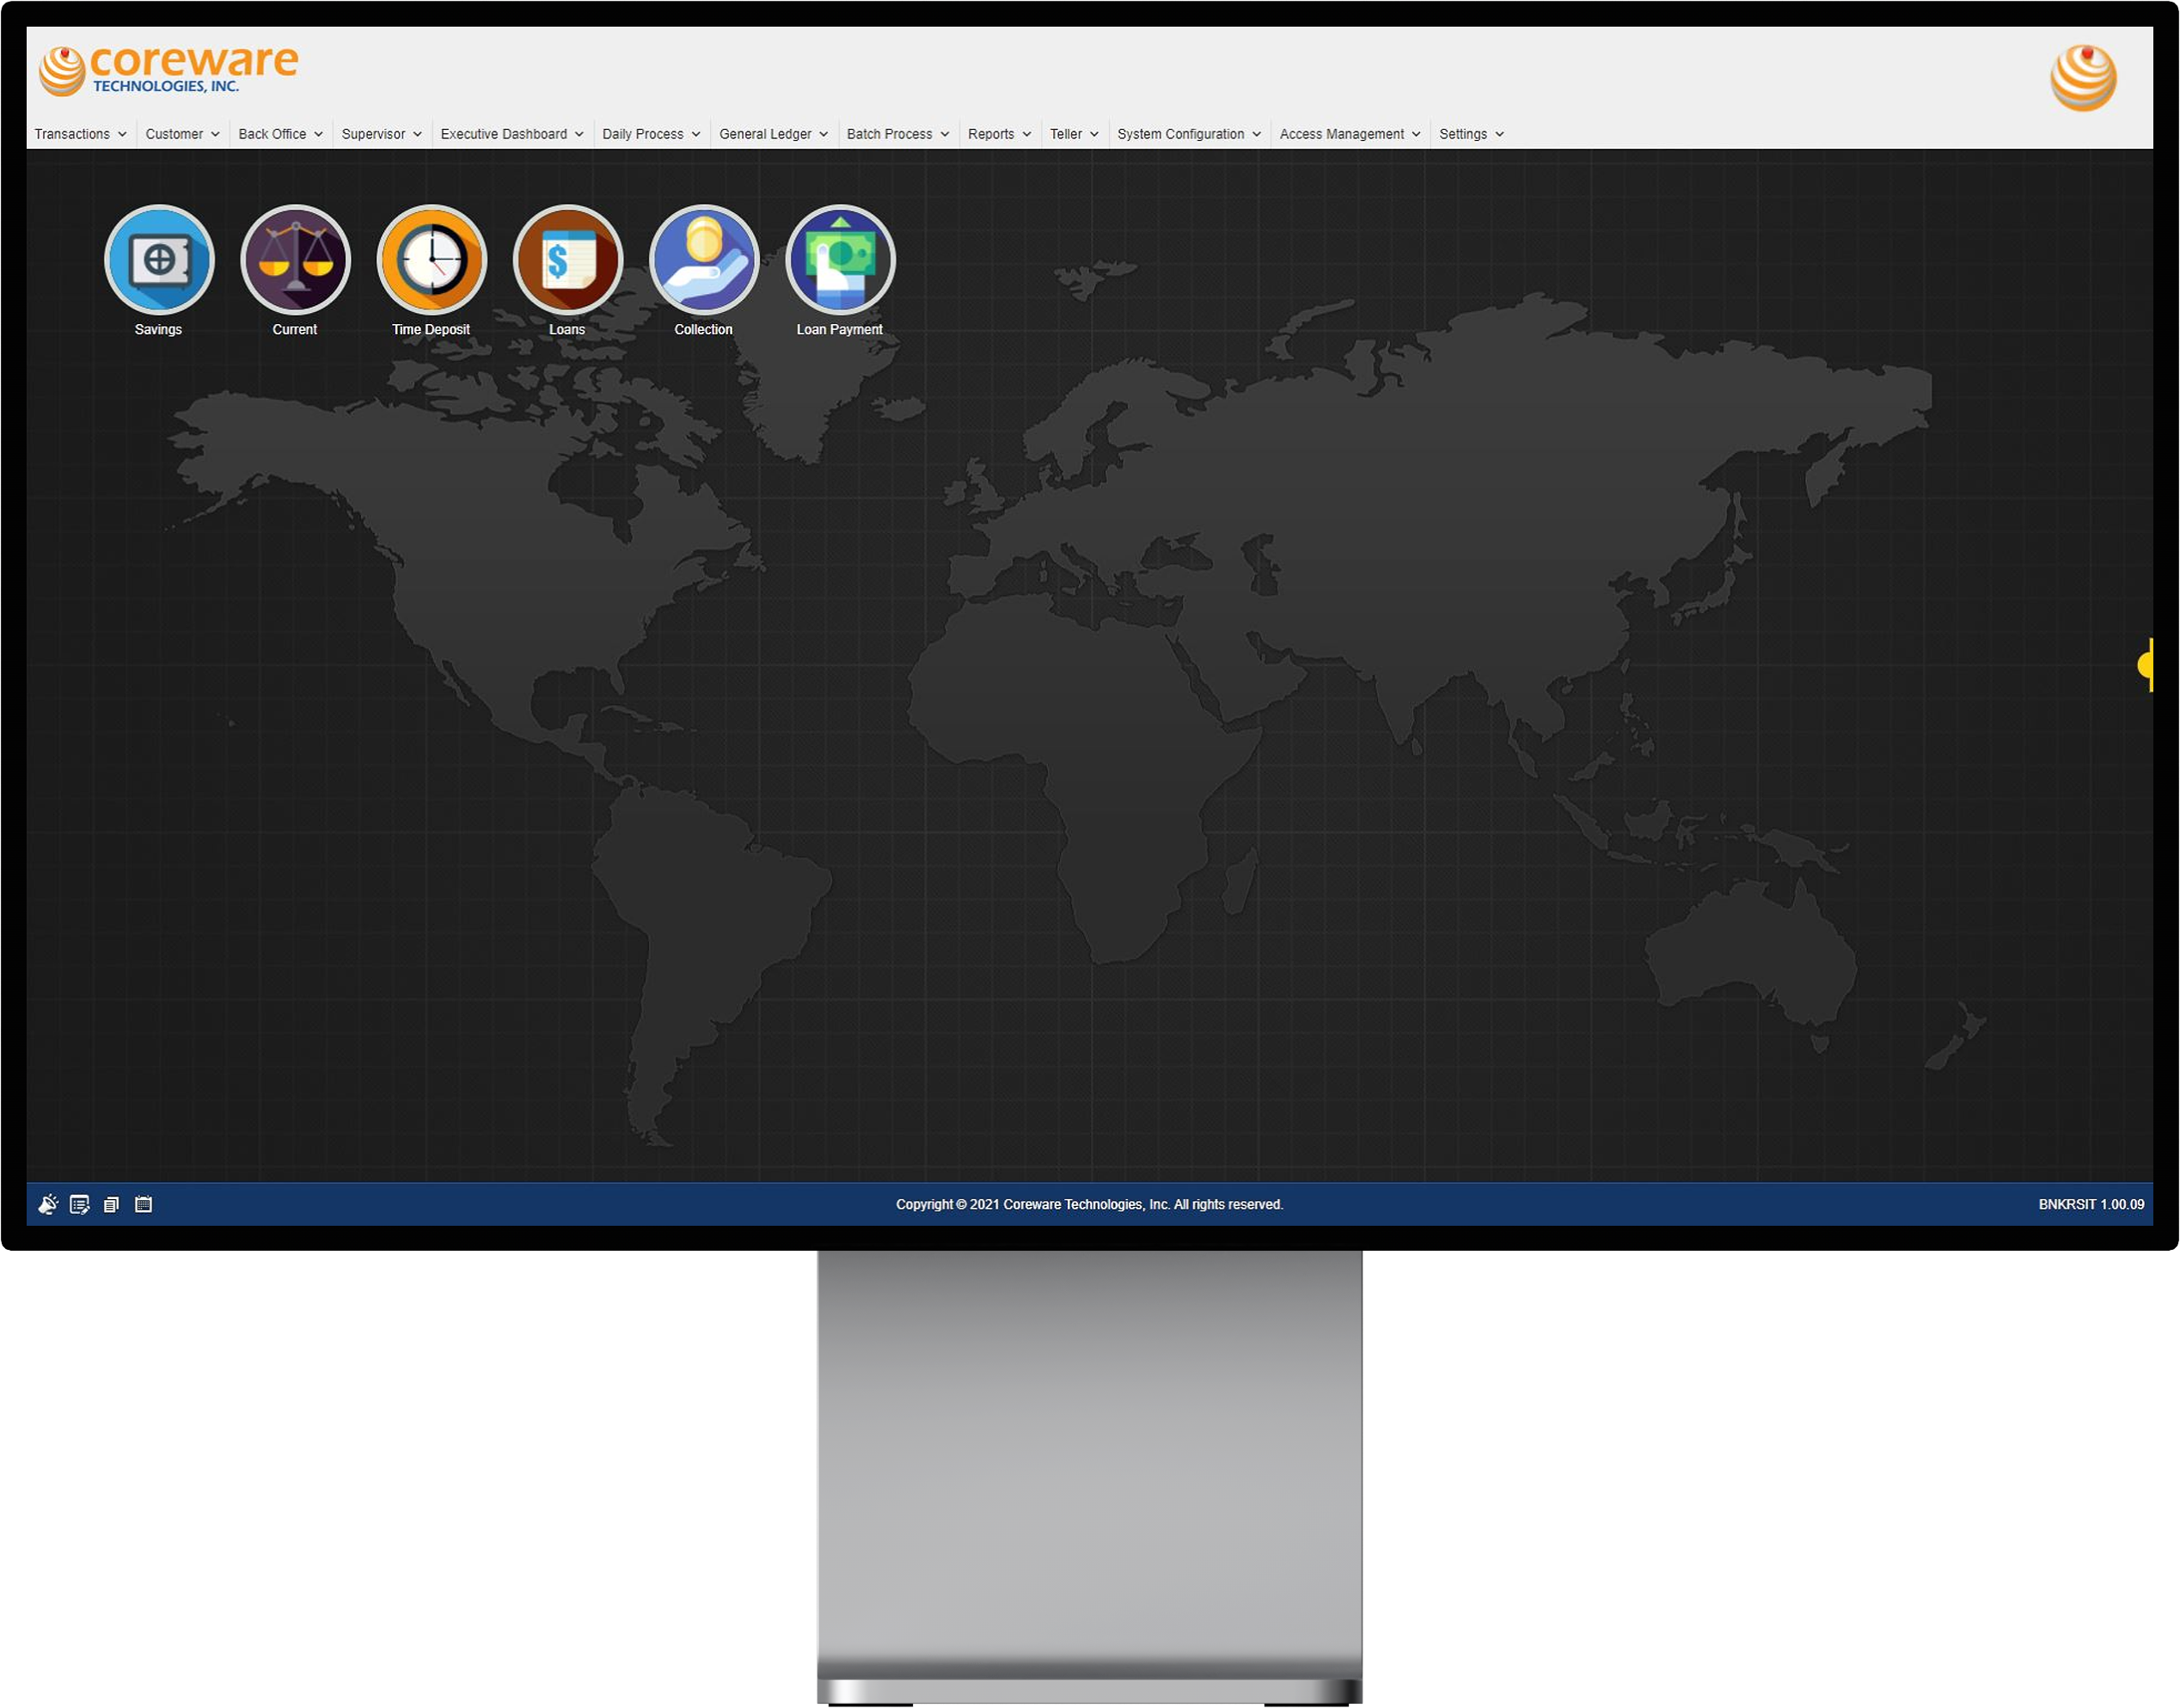Open the Transactions menu
The width and height of the screenshot is (2180, 1708).
point(81,134)
